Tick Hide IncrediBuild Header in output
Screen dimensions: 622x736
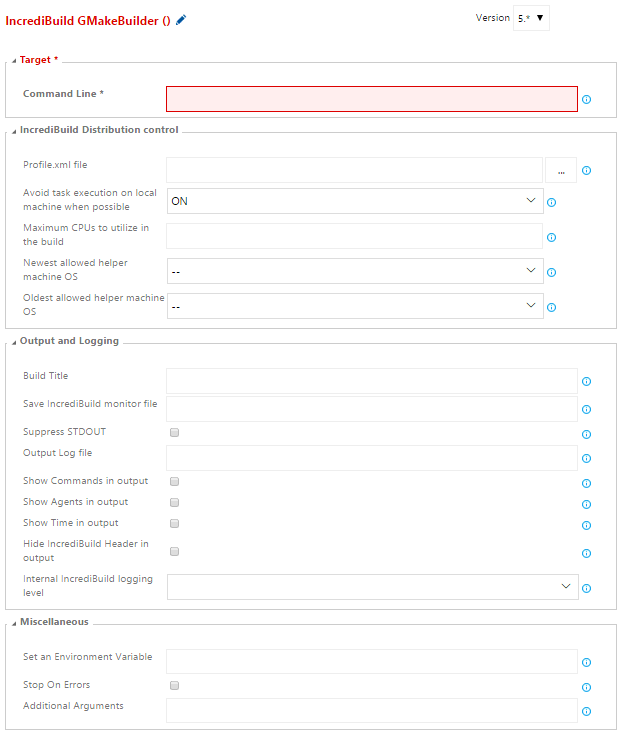pos(174,551)
